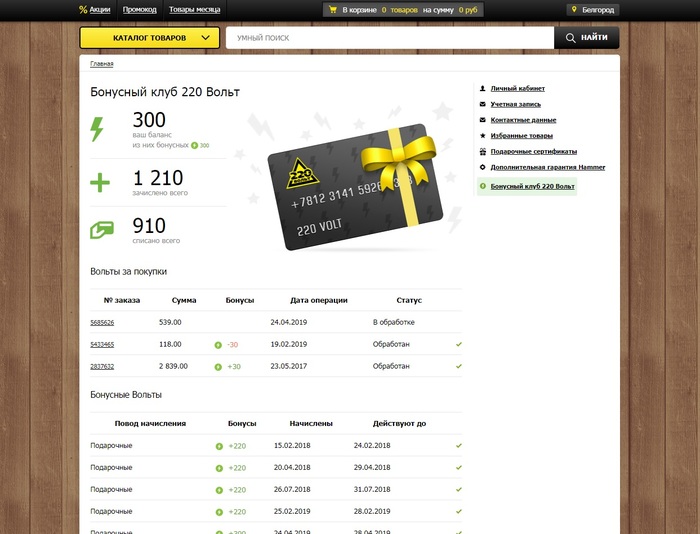The image size is (700, 534).
Task: Click checkmark in the 15.02.2018 bonus row
Action: (x=458, y=445)
